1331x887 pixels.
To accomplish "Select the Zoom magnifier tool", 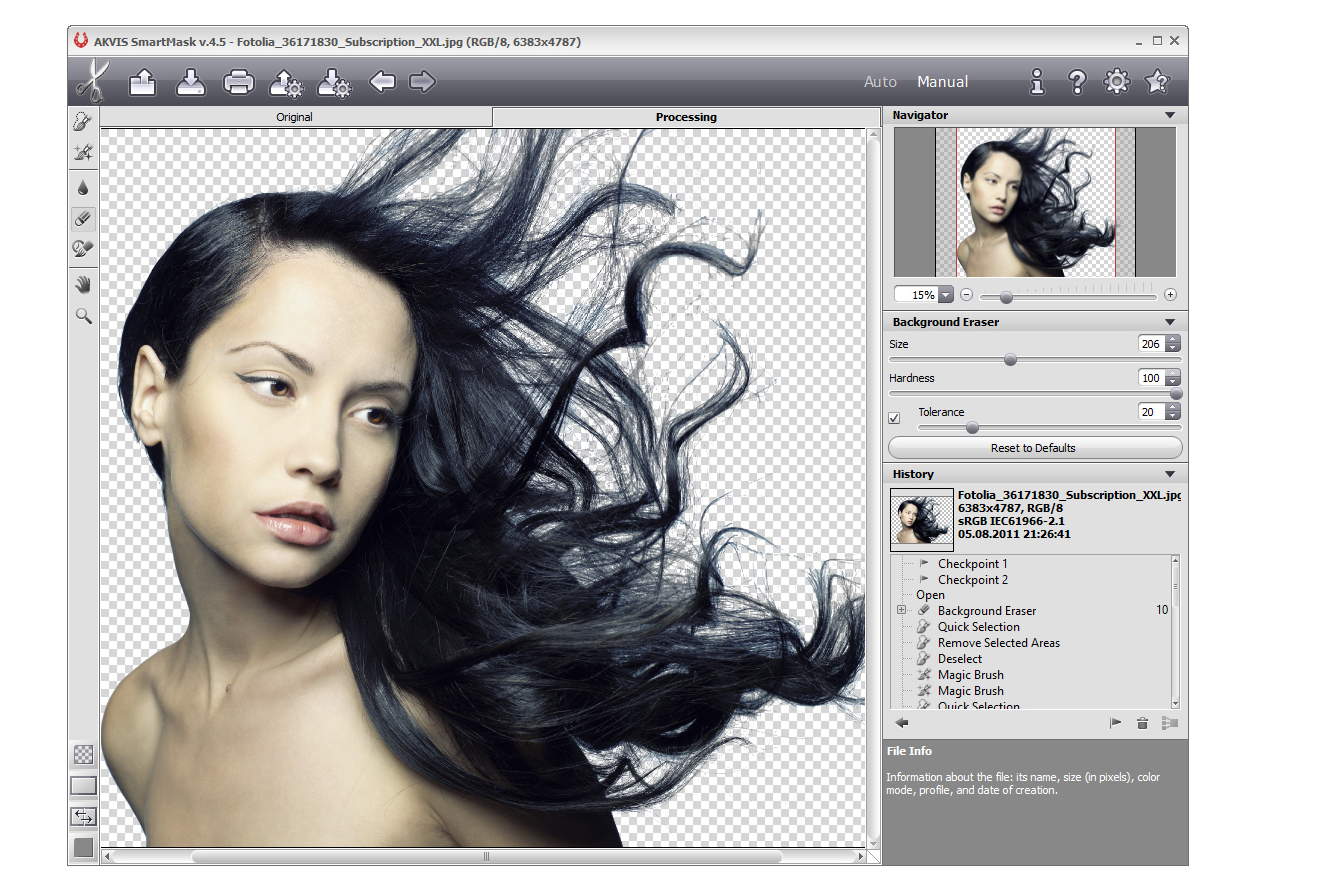I will pos(84,316).
